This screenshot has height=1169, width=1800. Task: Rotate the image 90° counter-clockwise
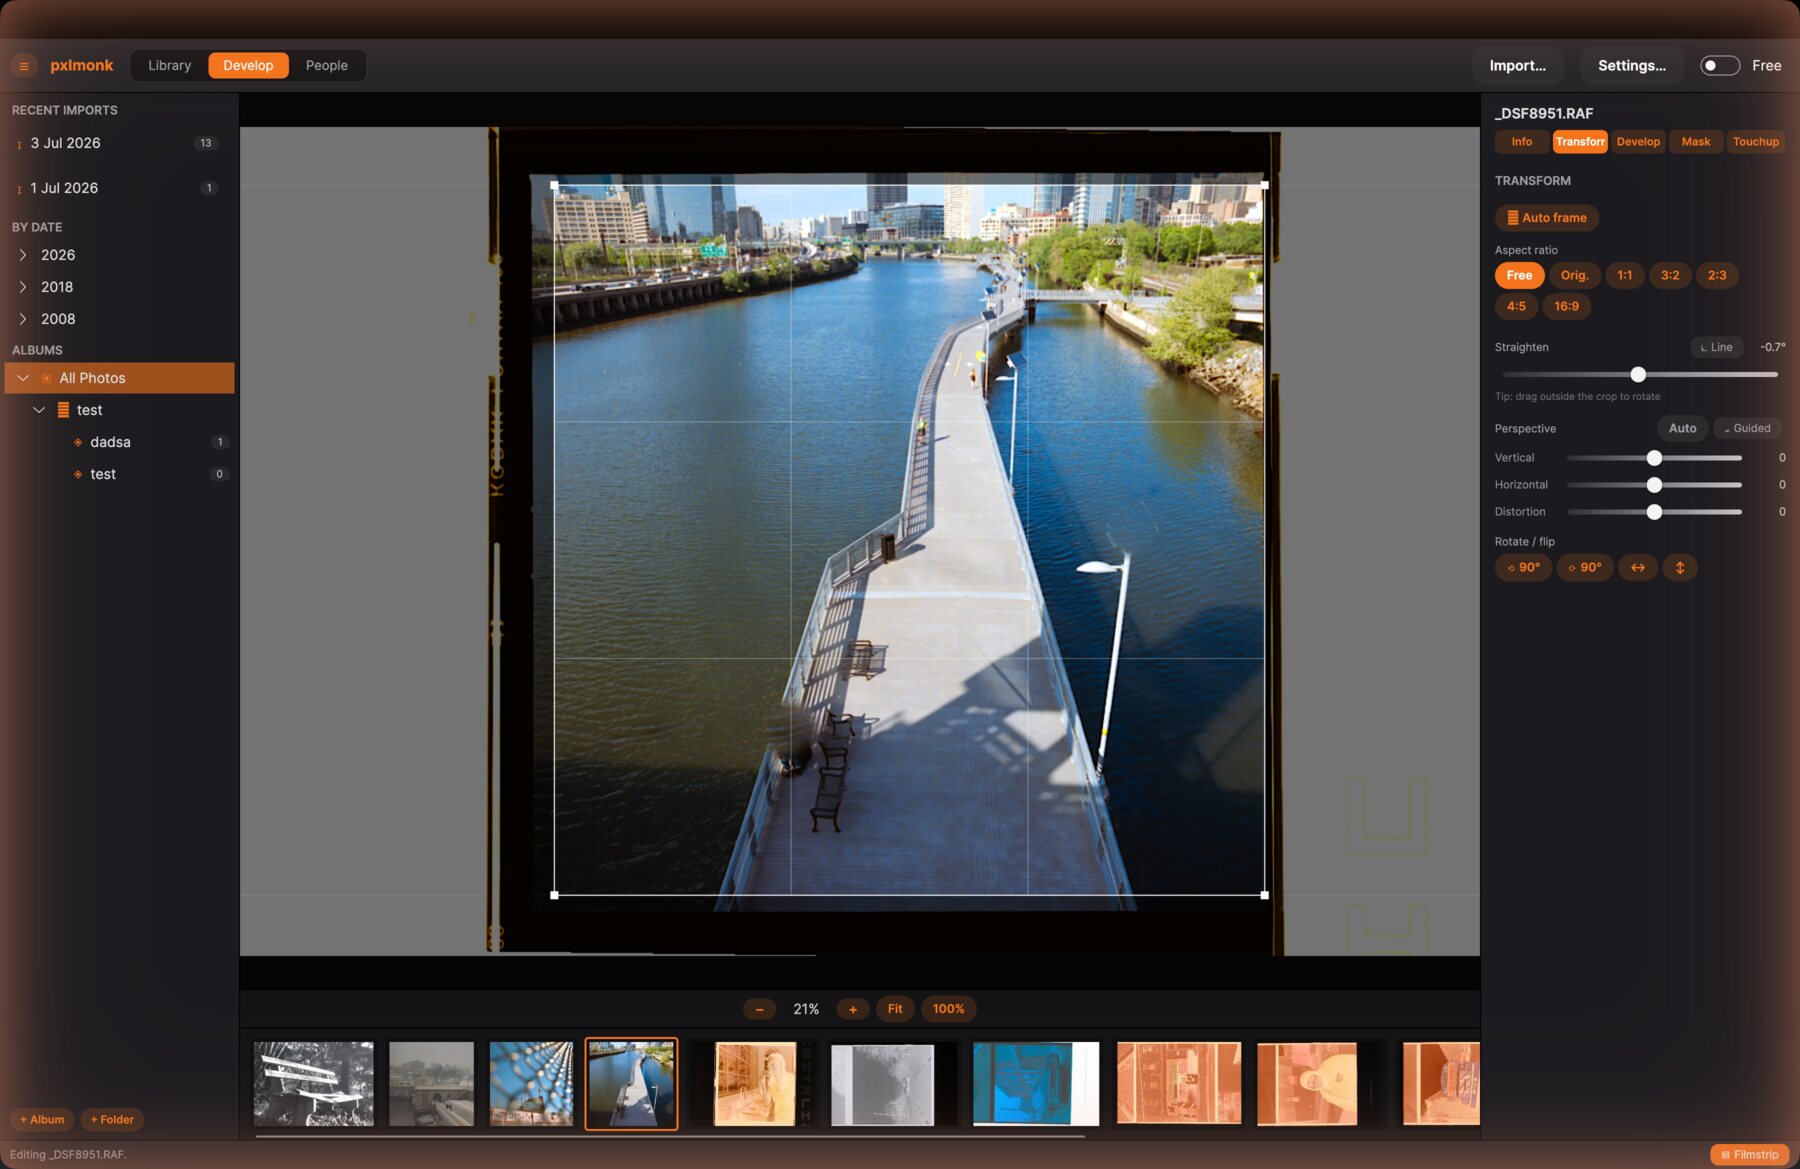[x=1523, y=568]
